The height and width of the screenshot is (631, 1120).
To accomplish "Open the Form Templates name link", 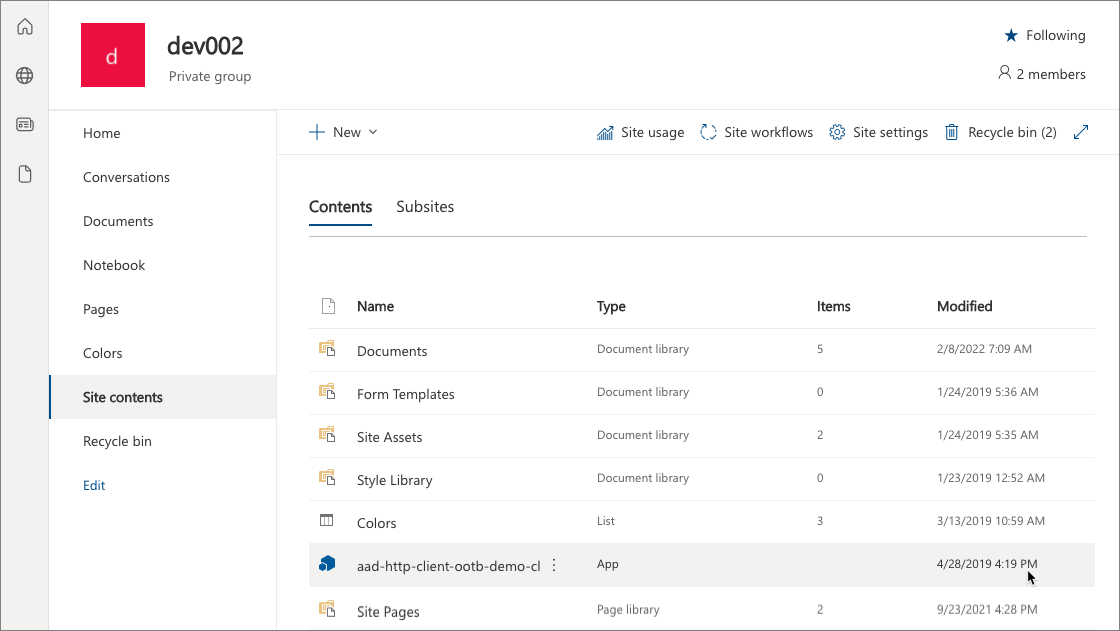I will pos(406,394).
